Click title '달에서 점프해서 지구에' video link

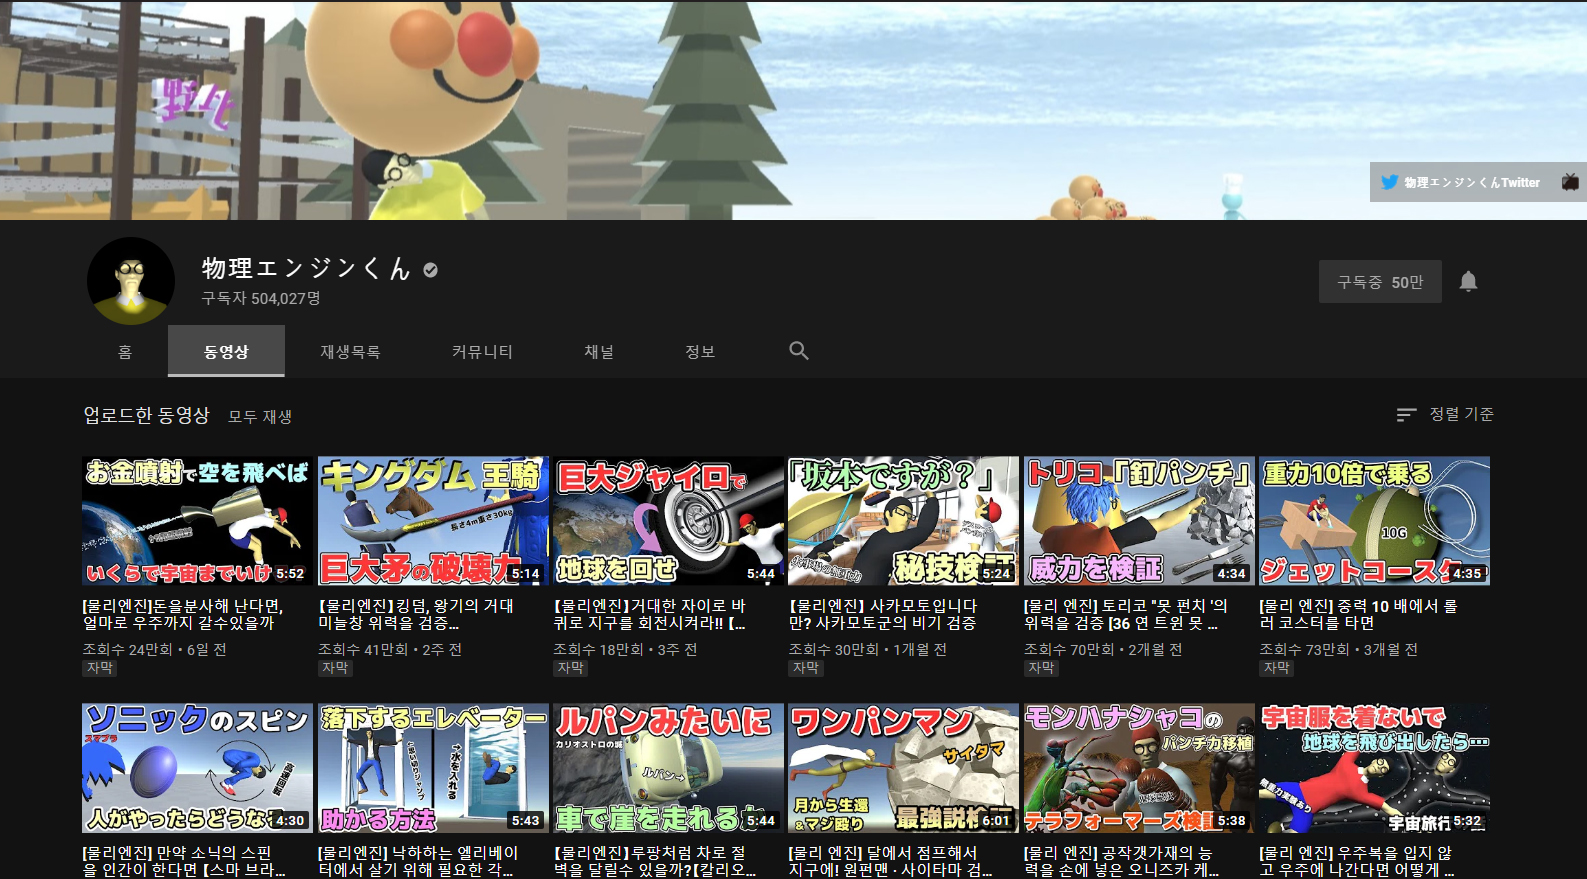(x=890, y=861)
